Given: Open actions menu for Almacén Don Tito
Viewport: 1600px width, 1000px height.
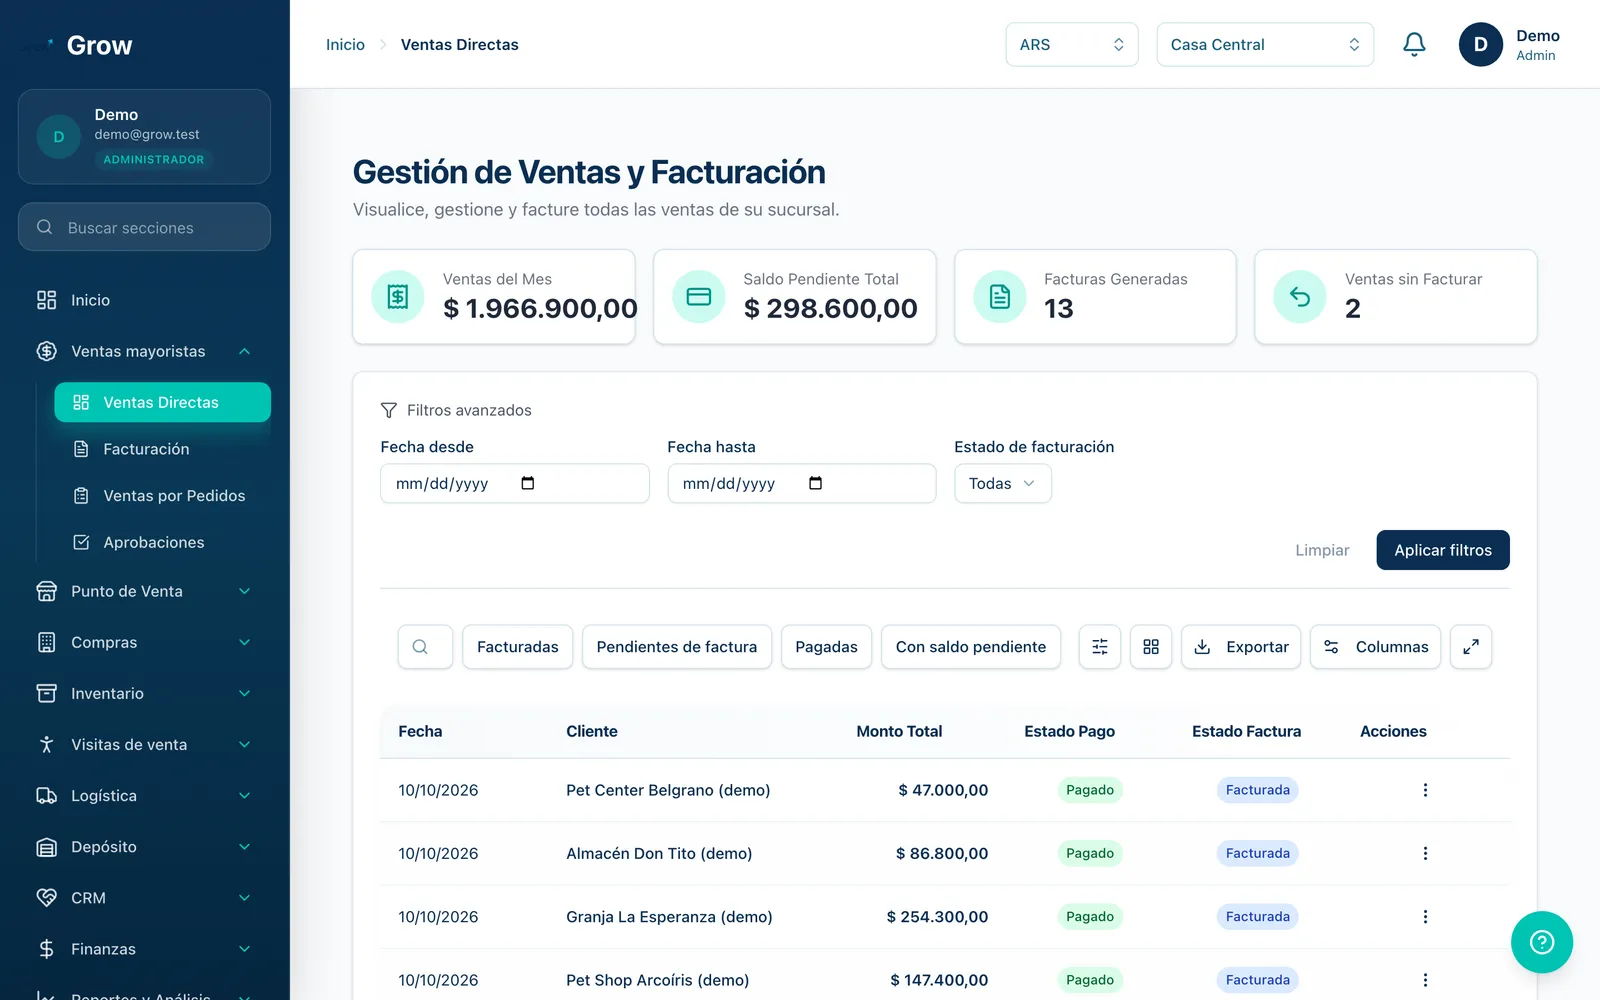Looking at the screenshot, I should click(1425, 853).
